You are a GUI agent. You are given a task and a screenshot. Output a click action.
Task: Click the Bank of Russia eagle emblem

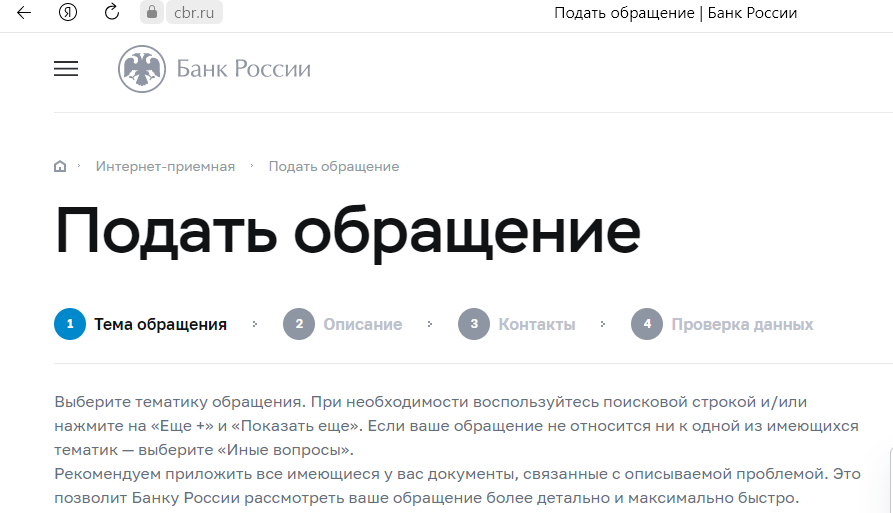pyautogui.click(x=142, y=69)
